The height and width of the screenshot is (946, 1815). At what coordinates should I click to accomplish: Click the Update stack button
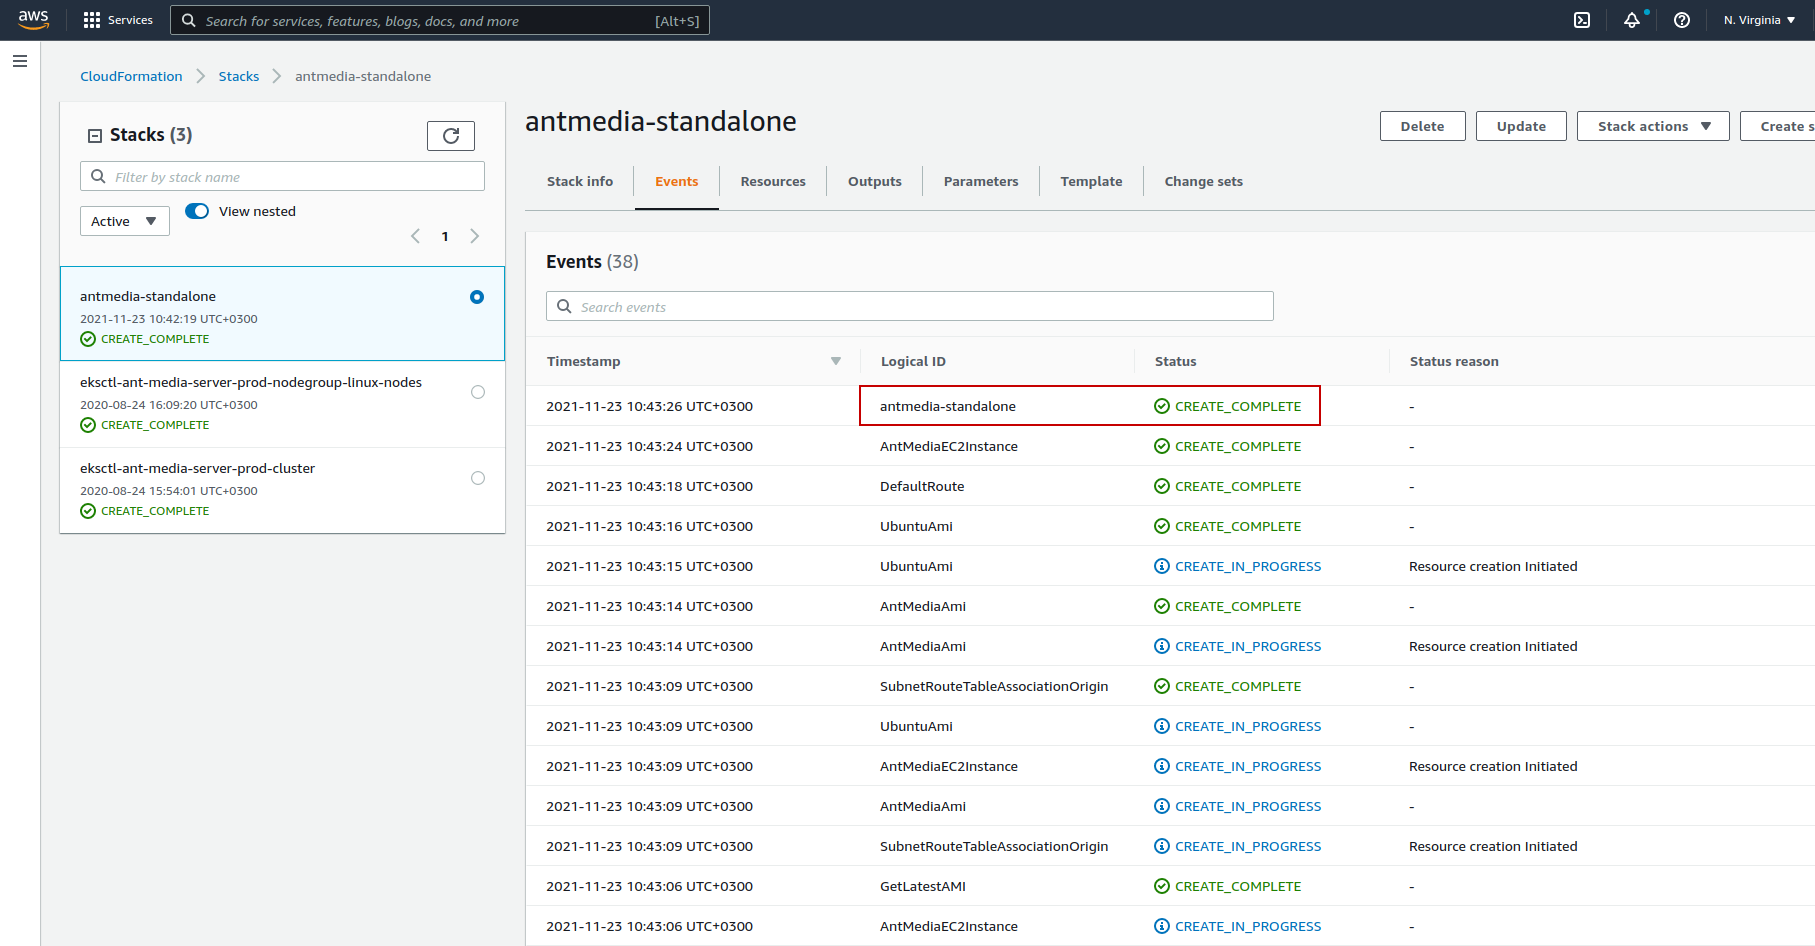1521,126
